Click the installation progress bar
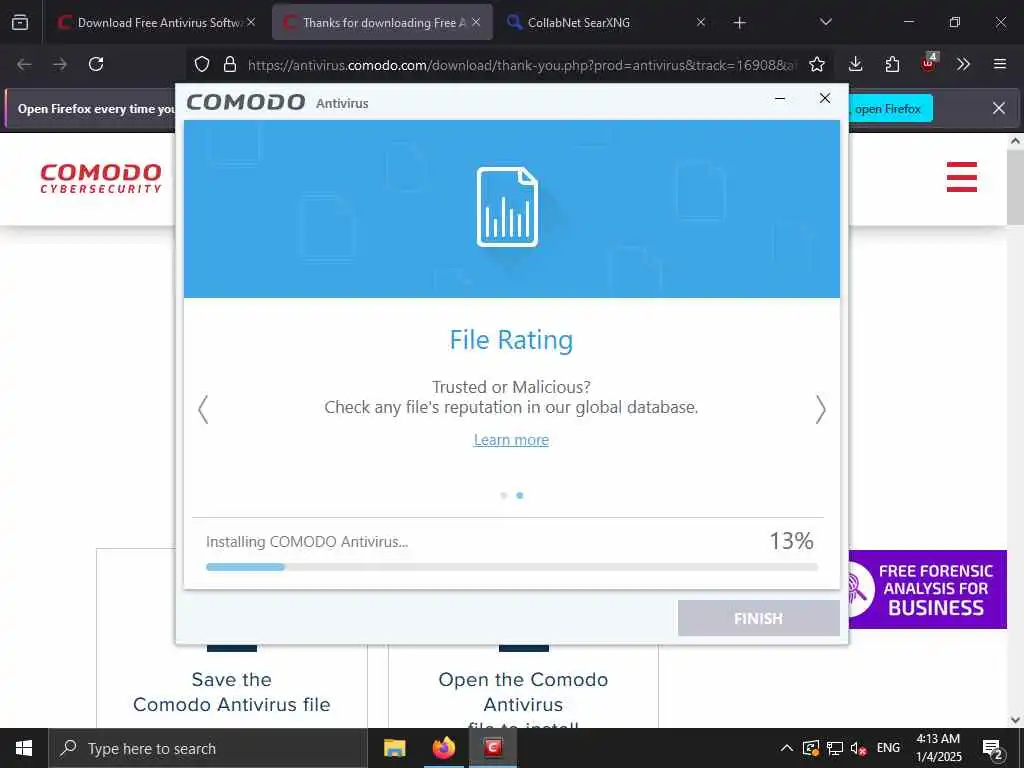This screenshot has height=768, width=1024. click(512, 567)
